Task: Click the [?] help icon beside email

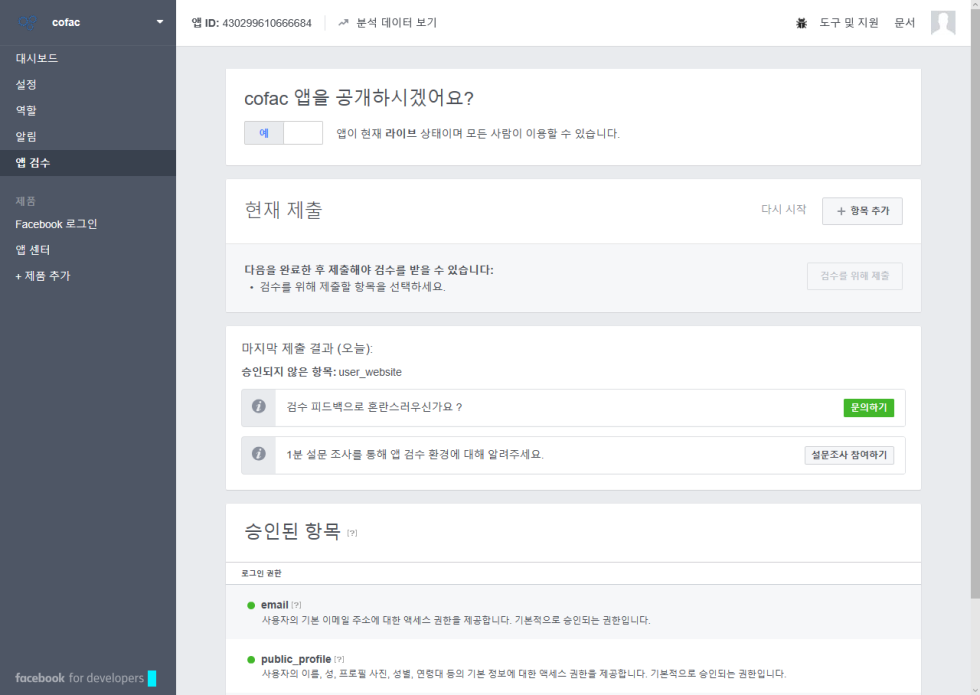Action: pyautogui.click(x=296, y=605)
